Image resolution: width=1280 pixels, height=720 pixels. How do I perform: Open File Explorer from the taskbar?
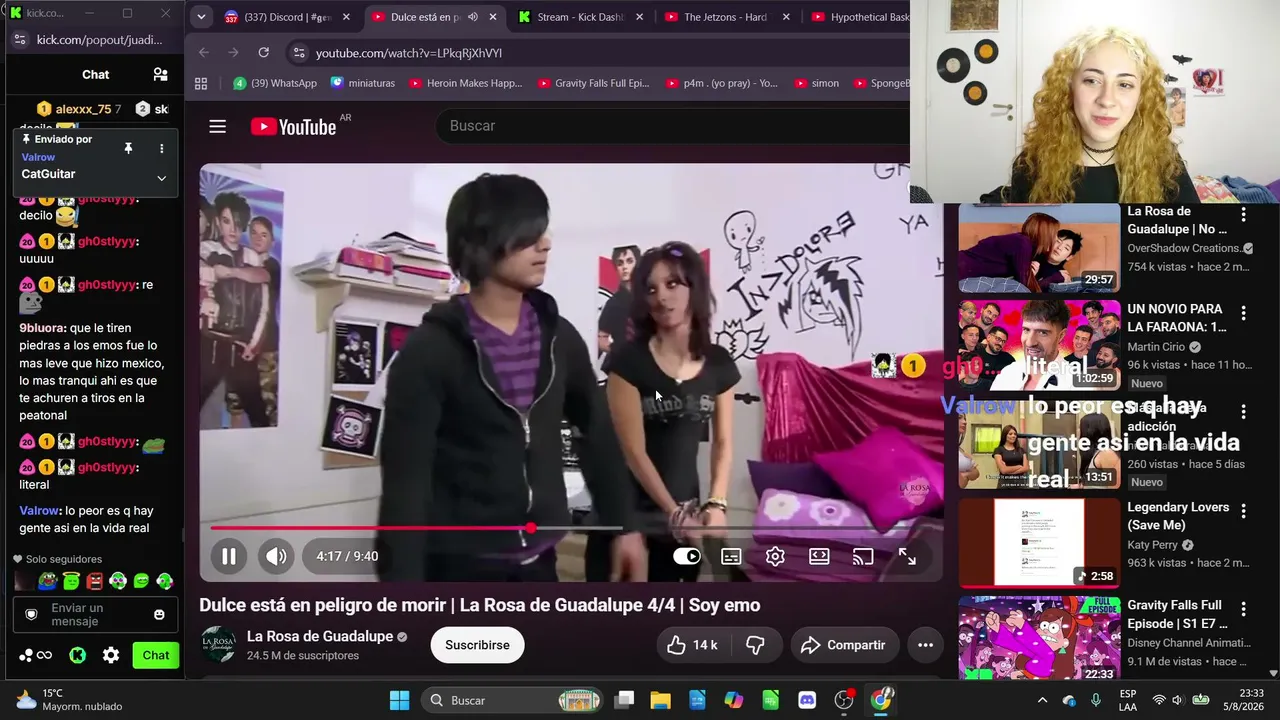coord(660,700)
